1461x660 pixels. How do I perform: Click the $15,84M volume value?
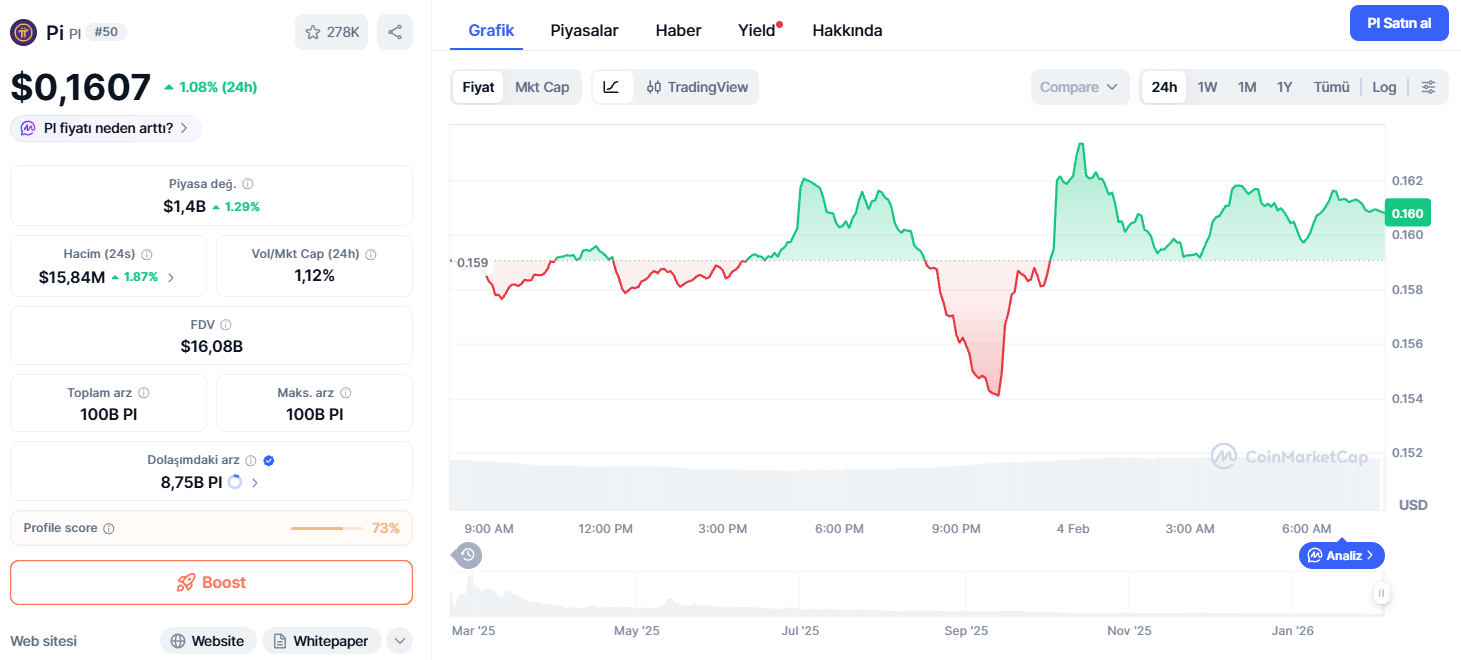pos(72,277)
